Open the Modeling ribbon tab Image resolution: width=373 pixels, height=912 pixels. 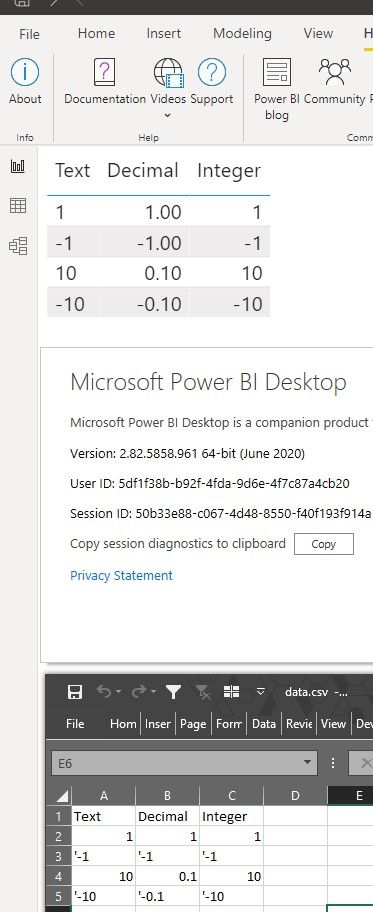242,34
